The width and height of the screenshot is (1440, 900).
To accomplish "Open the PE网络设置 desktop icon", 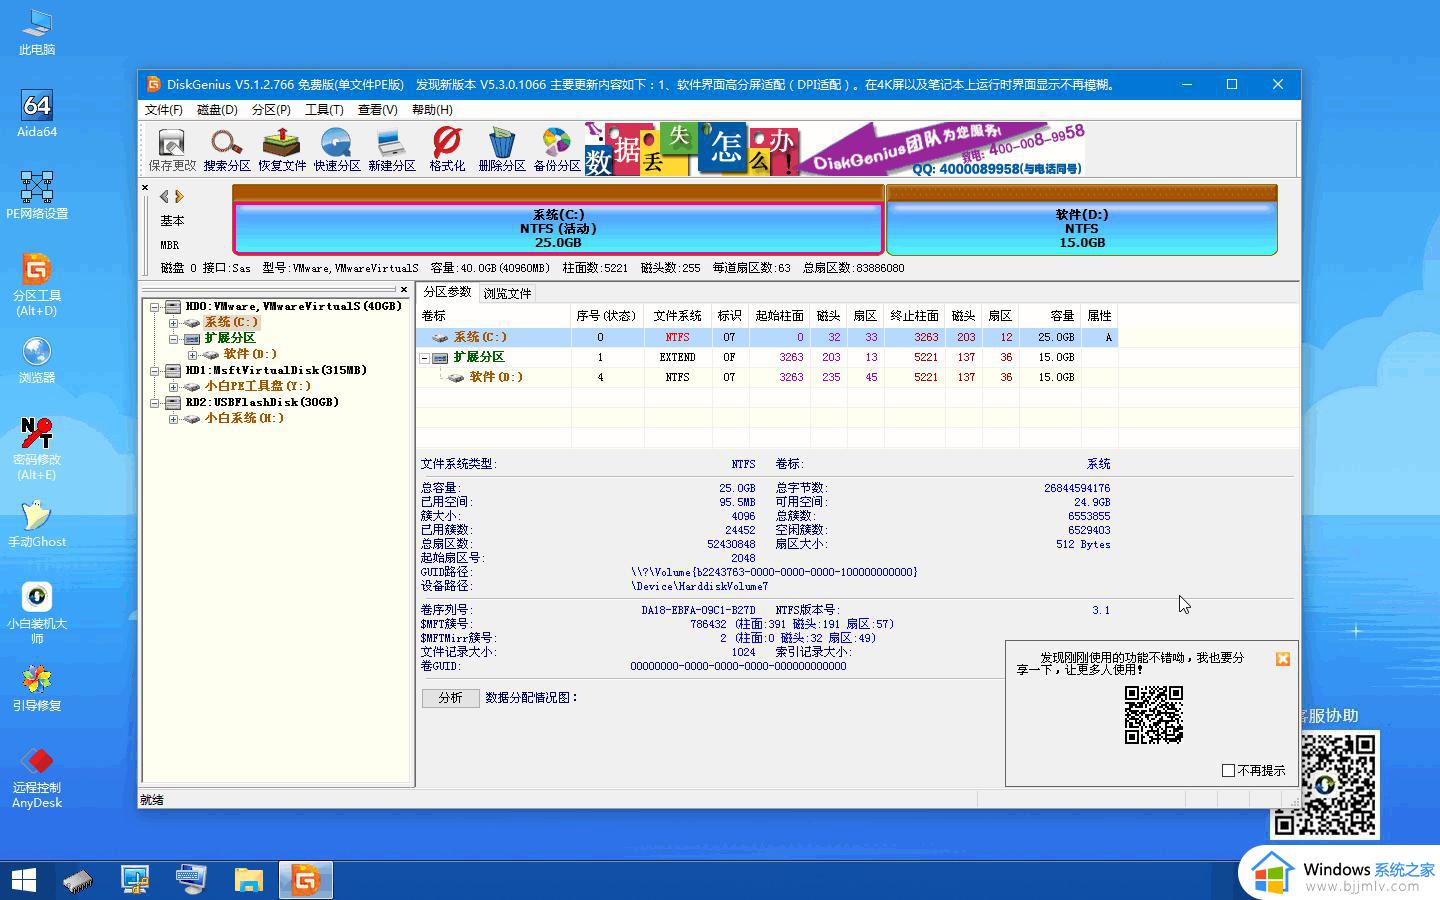I will click(x=37, y=195).
